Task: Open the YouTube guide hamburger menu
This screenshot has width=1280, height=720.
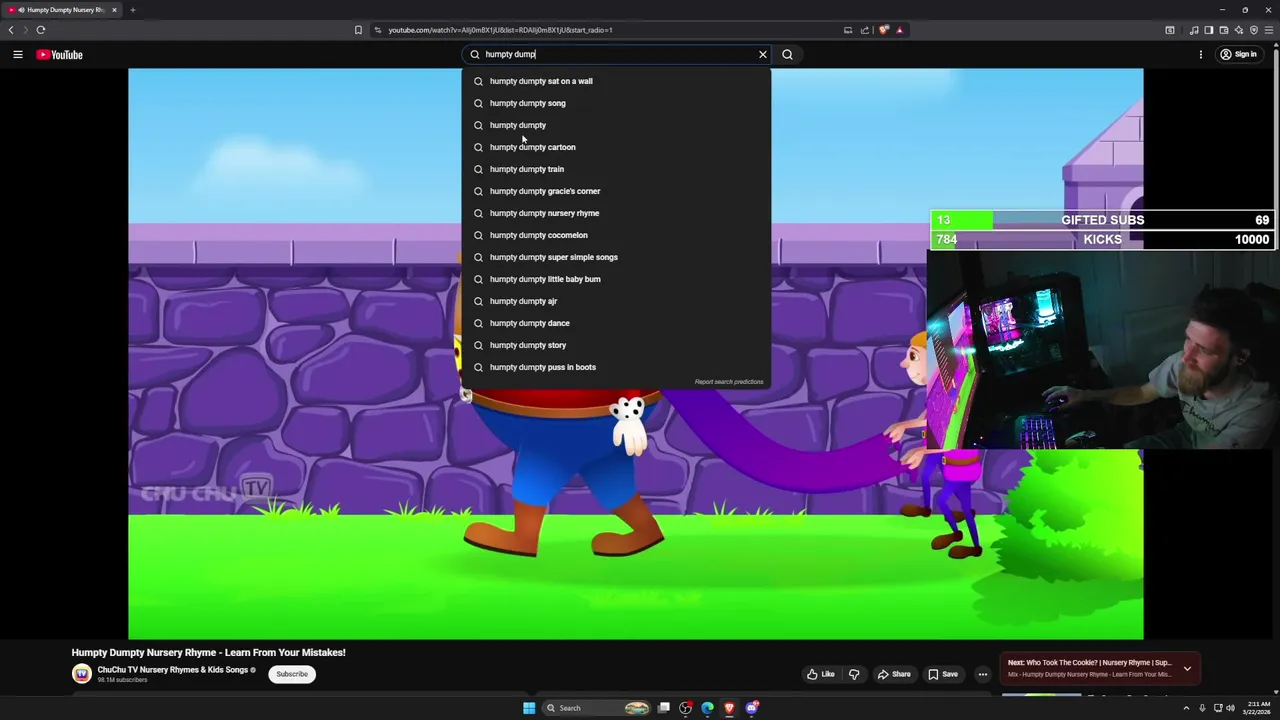Action: pyautogui.click(x=18, y=55)
